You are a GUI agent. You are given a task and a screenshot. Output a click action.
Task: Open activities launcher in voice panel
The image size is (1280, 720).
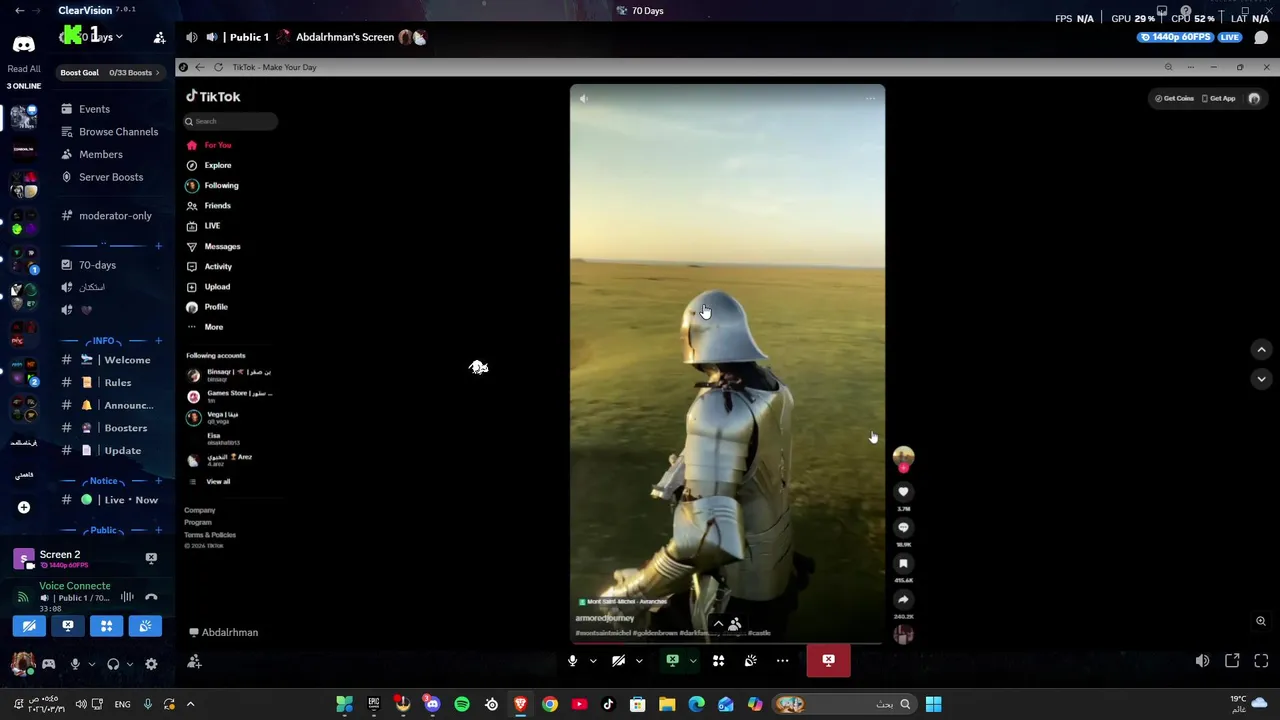point(106,626)
